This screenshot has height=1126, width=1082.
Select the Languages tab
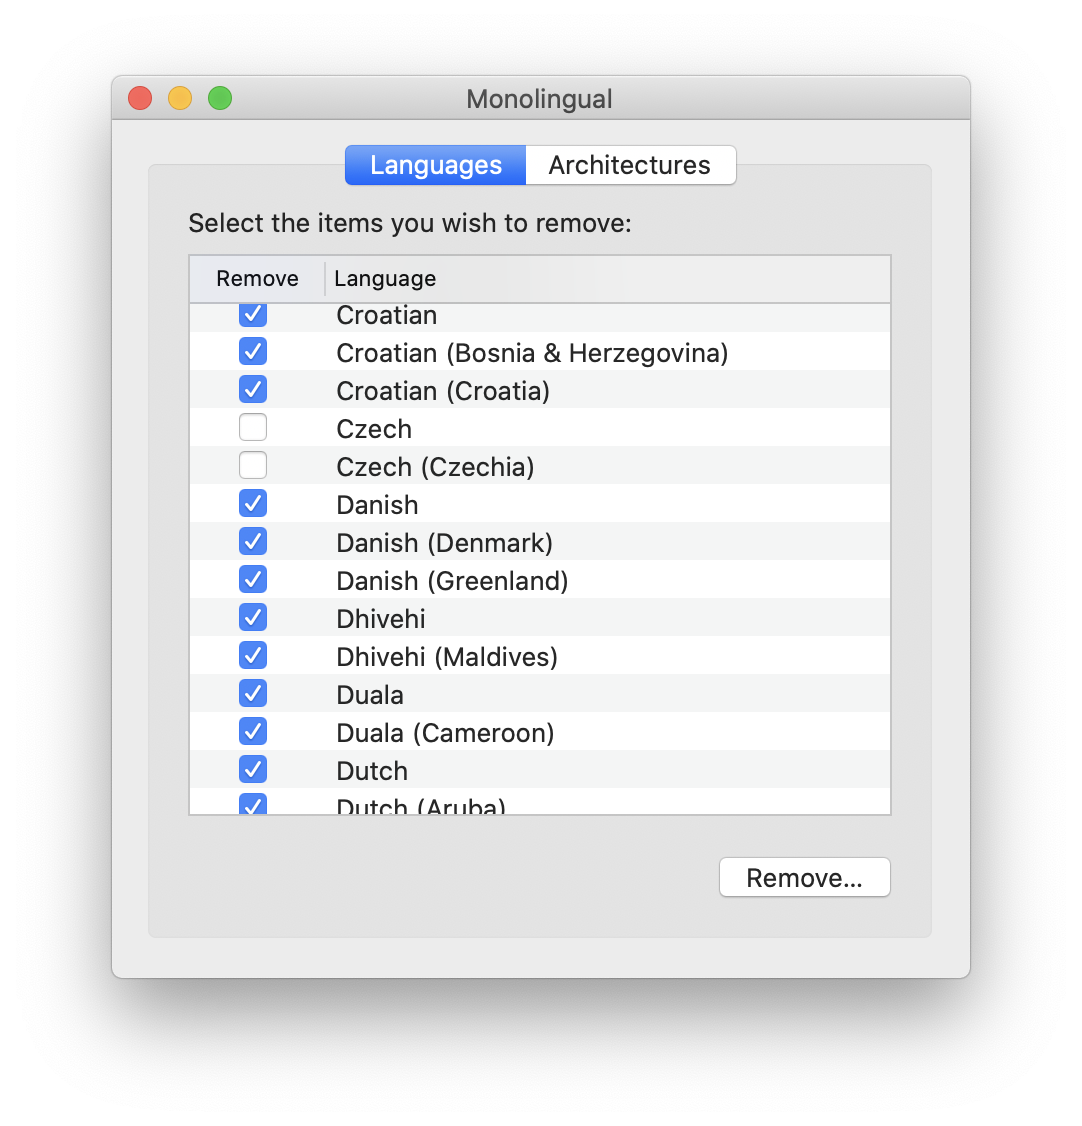coord(436,165)
